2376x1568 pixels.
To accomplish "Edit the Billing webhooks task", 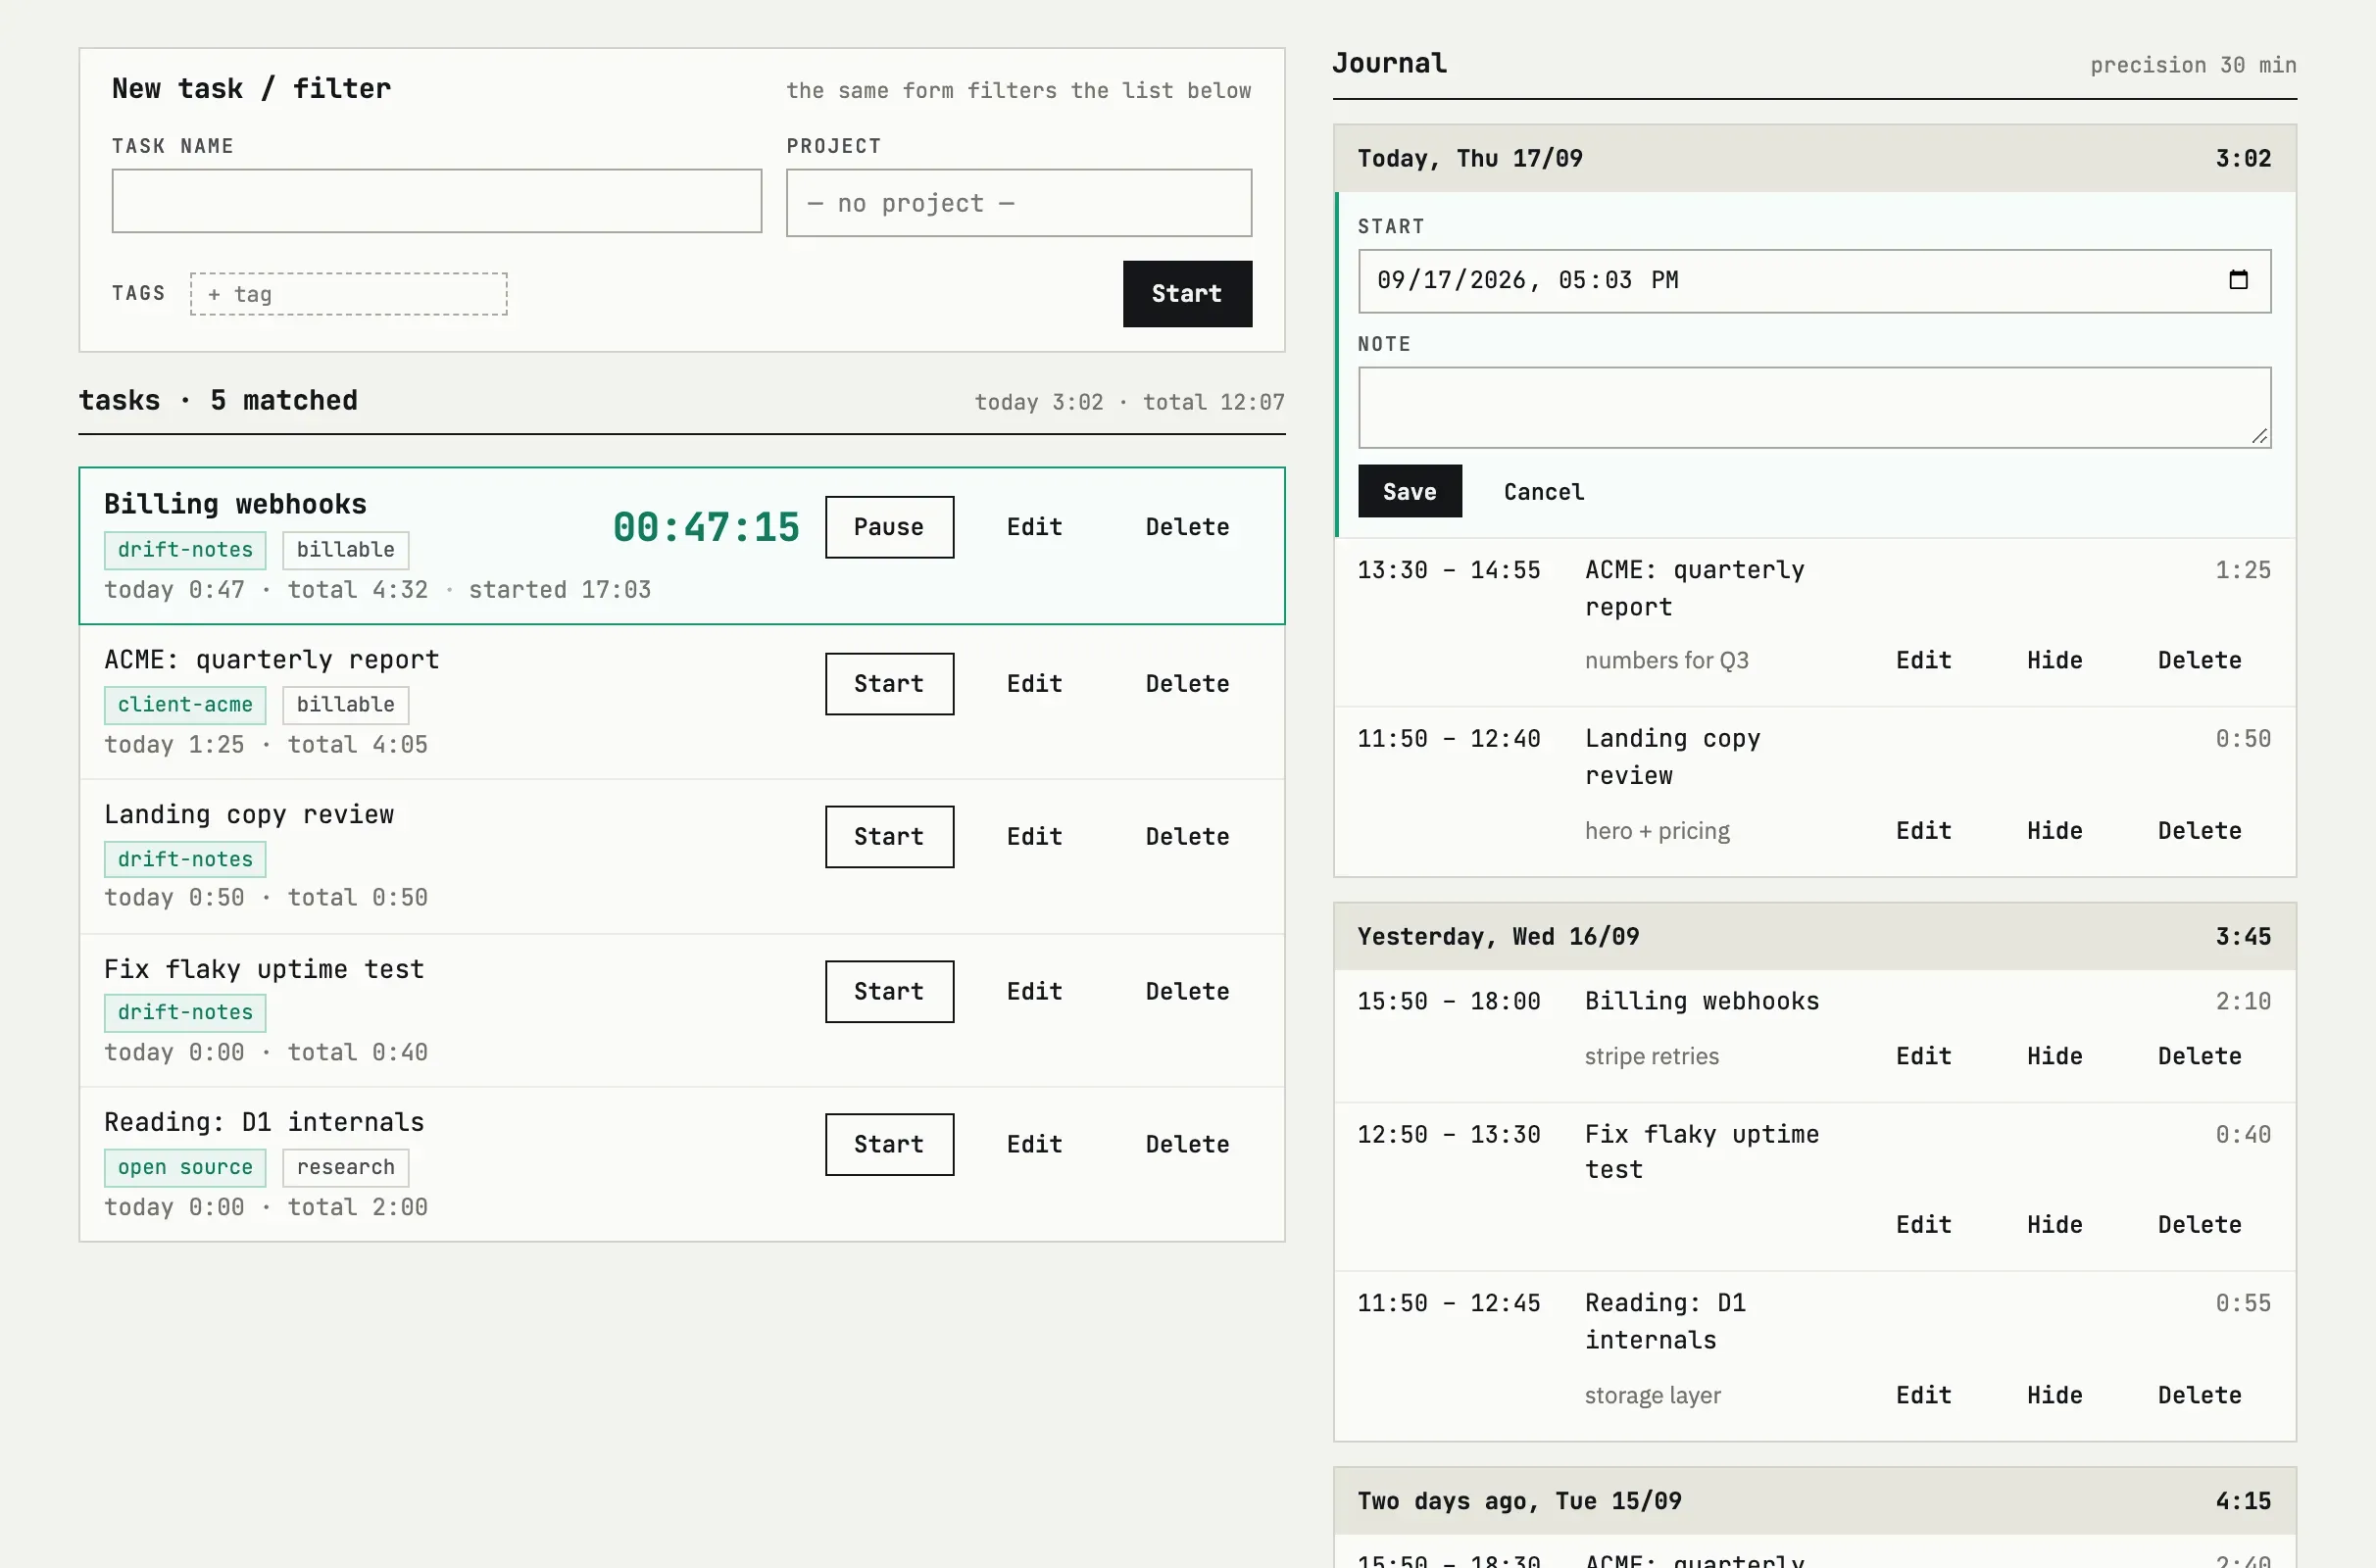I will (1034, 527).
